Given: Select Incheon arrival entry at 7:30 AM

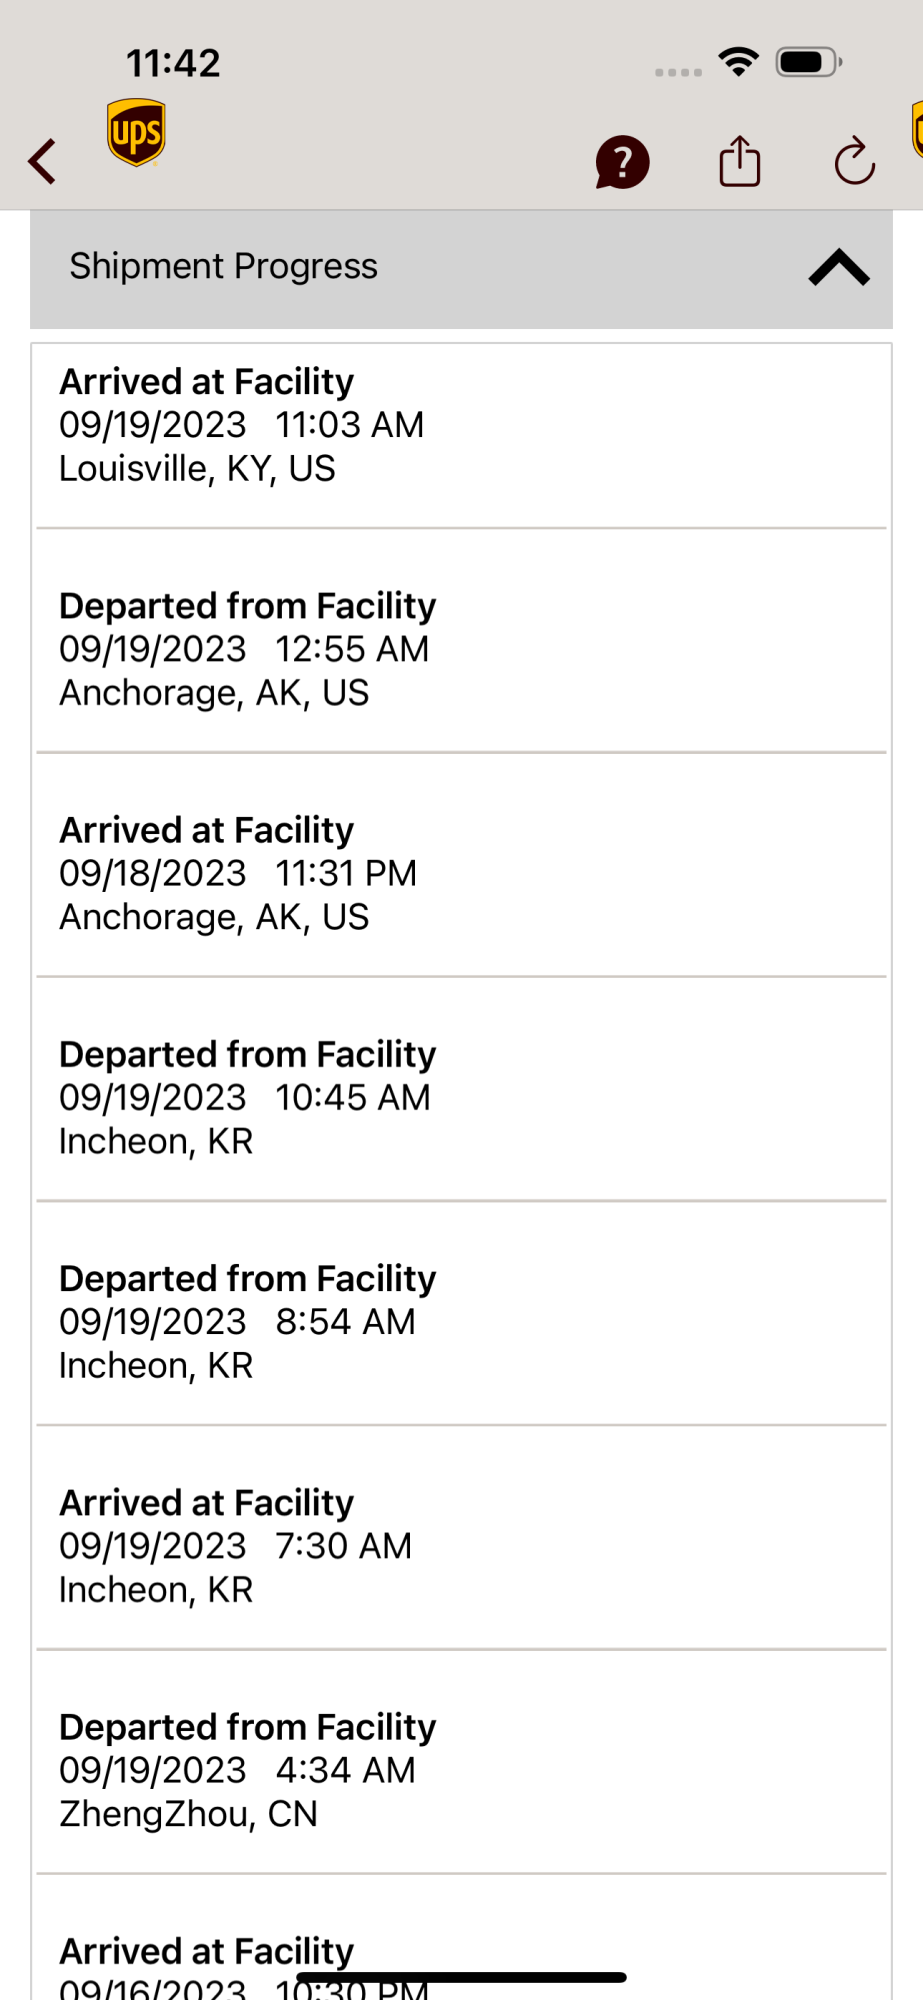Looking at the screenshot, I should point(460,1545).
